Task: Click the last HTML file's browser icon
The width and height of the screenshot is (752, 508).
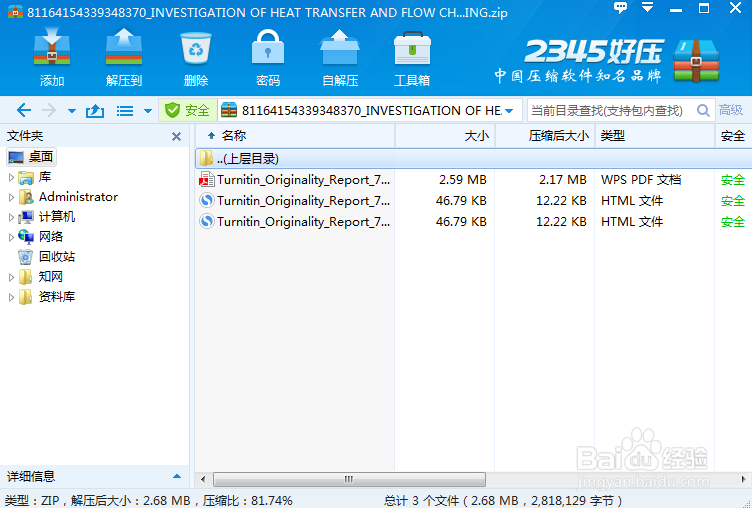Action: coord(207,222)
